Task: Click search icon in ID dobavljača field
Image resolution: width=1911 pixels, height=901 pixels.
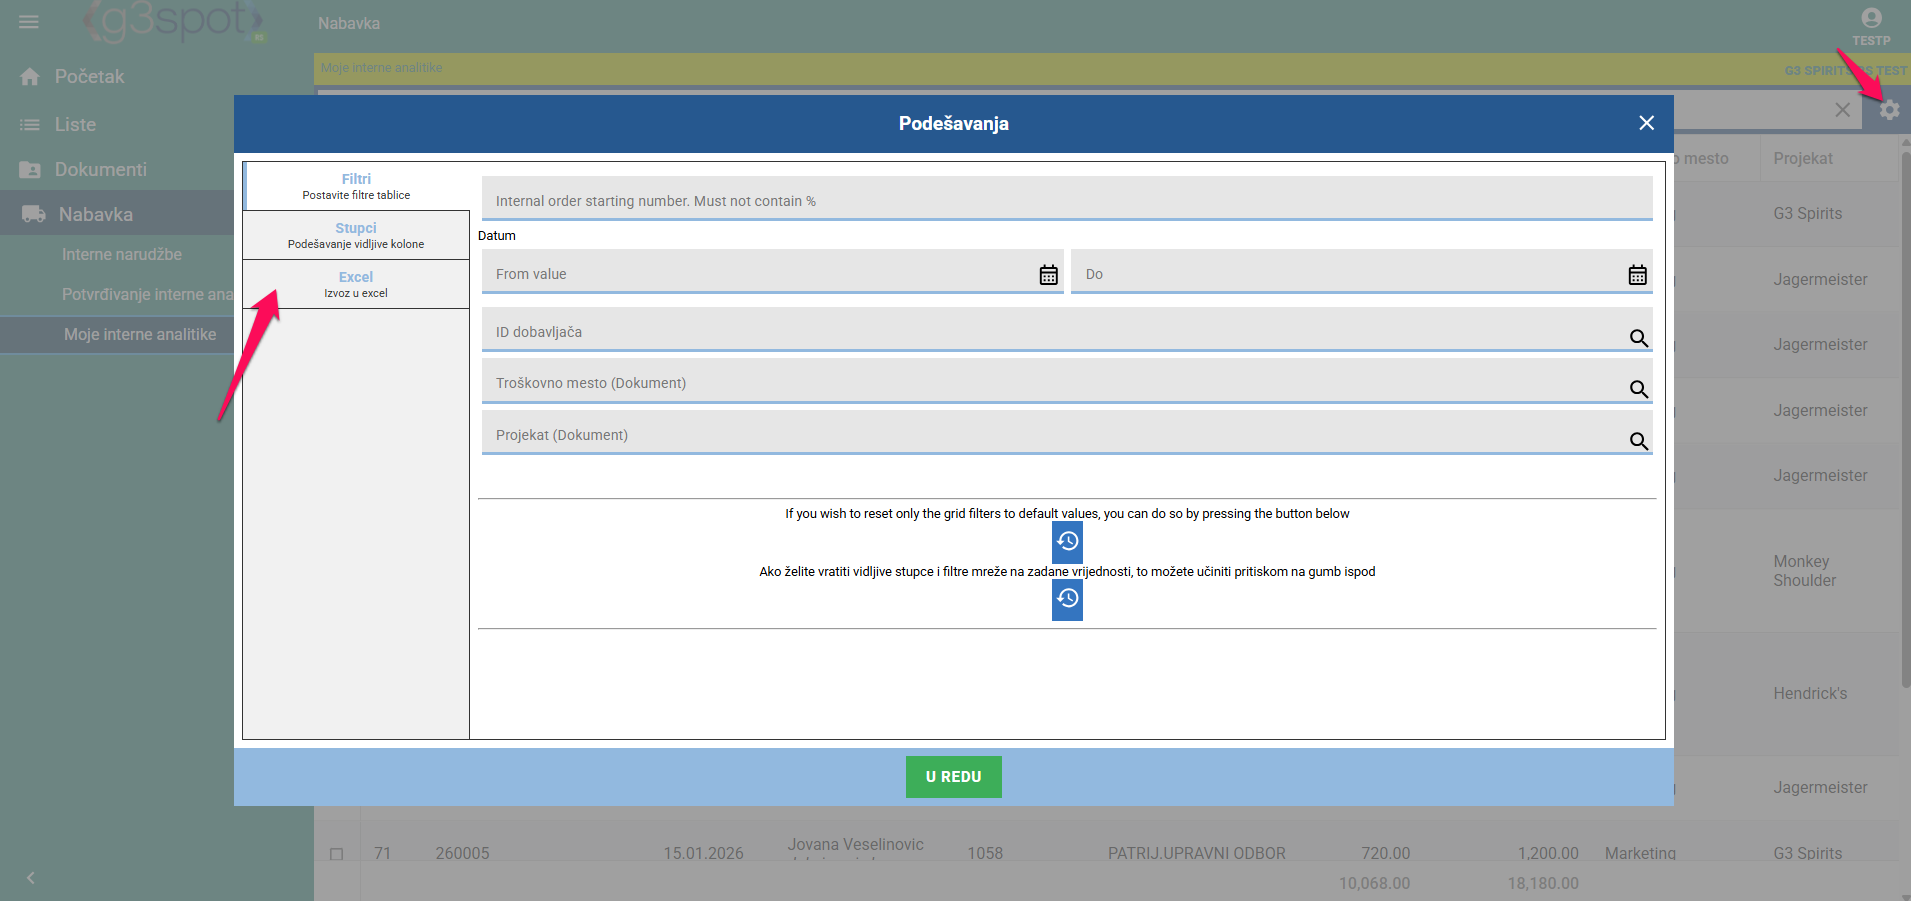Action: [x=1638, y=338]
